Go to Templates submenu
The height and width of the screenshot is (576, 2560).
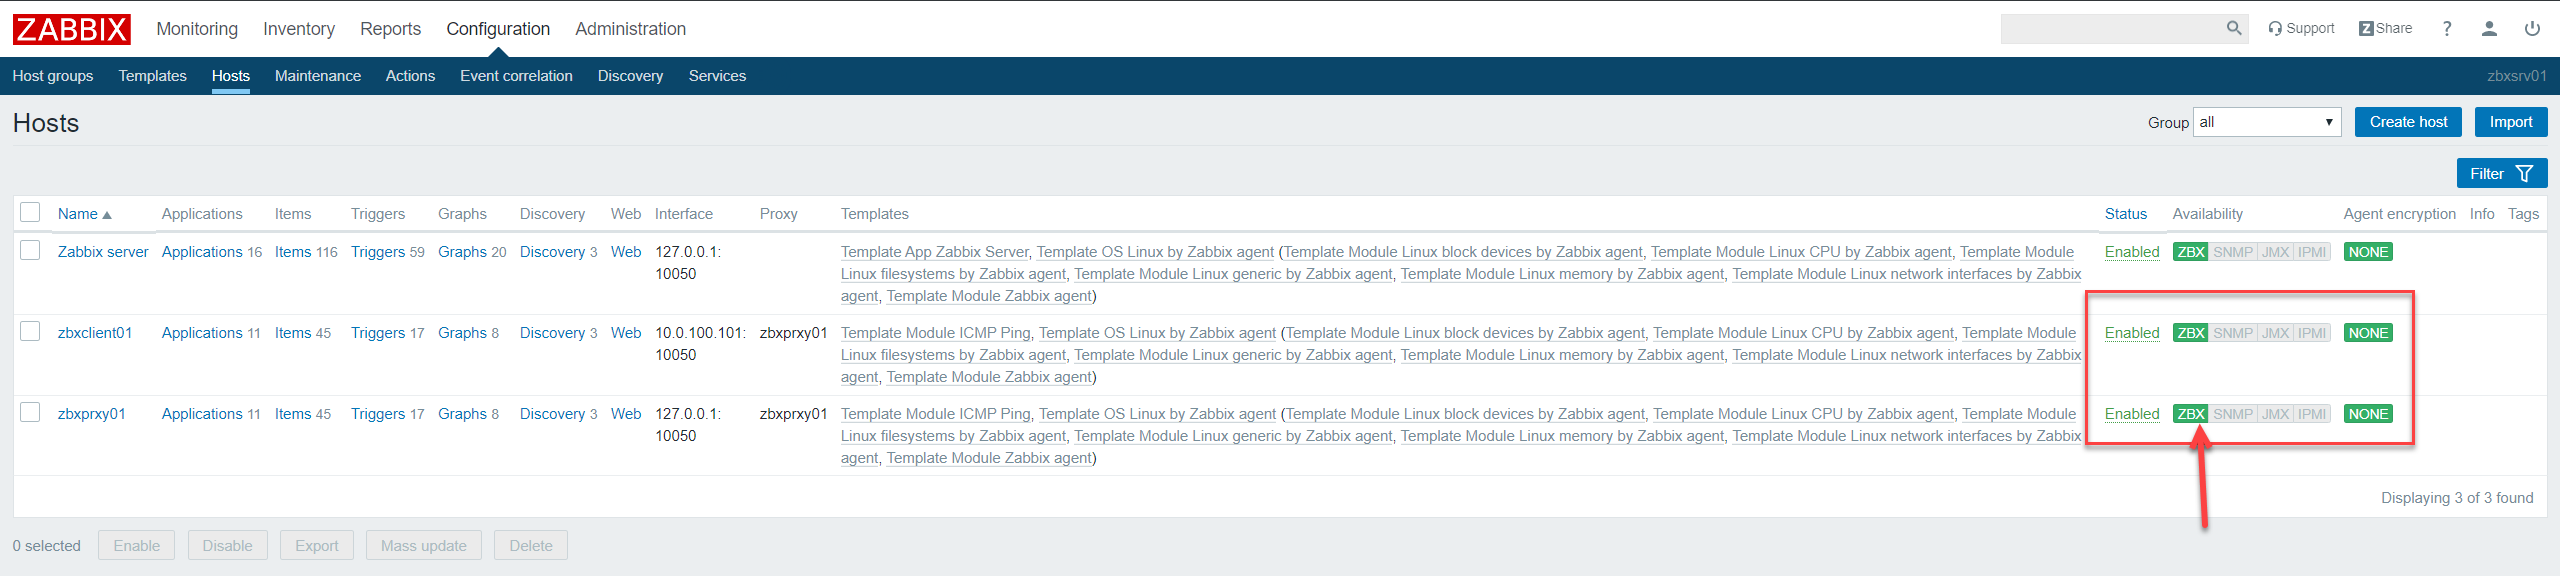[x=152, y=76]
